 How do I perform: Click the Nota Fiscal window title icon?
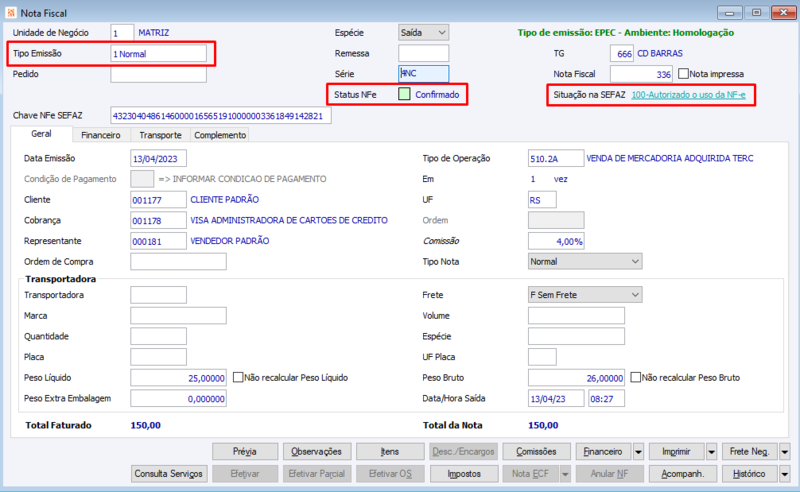[x=11, y=13]
